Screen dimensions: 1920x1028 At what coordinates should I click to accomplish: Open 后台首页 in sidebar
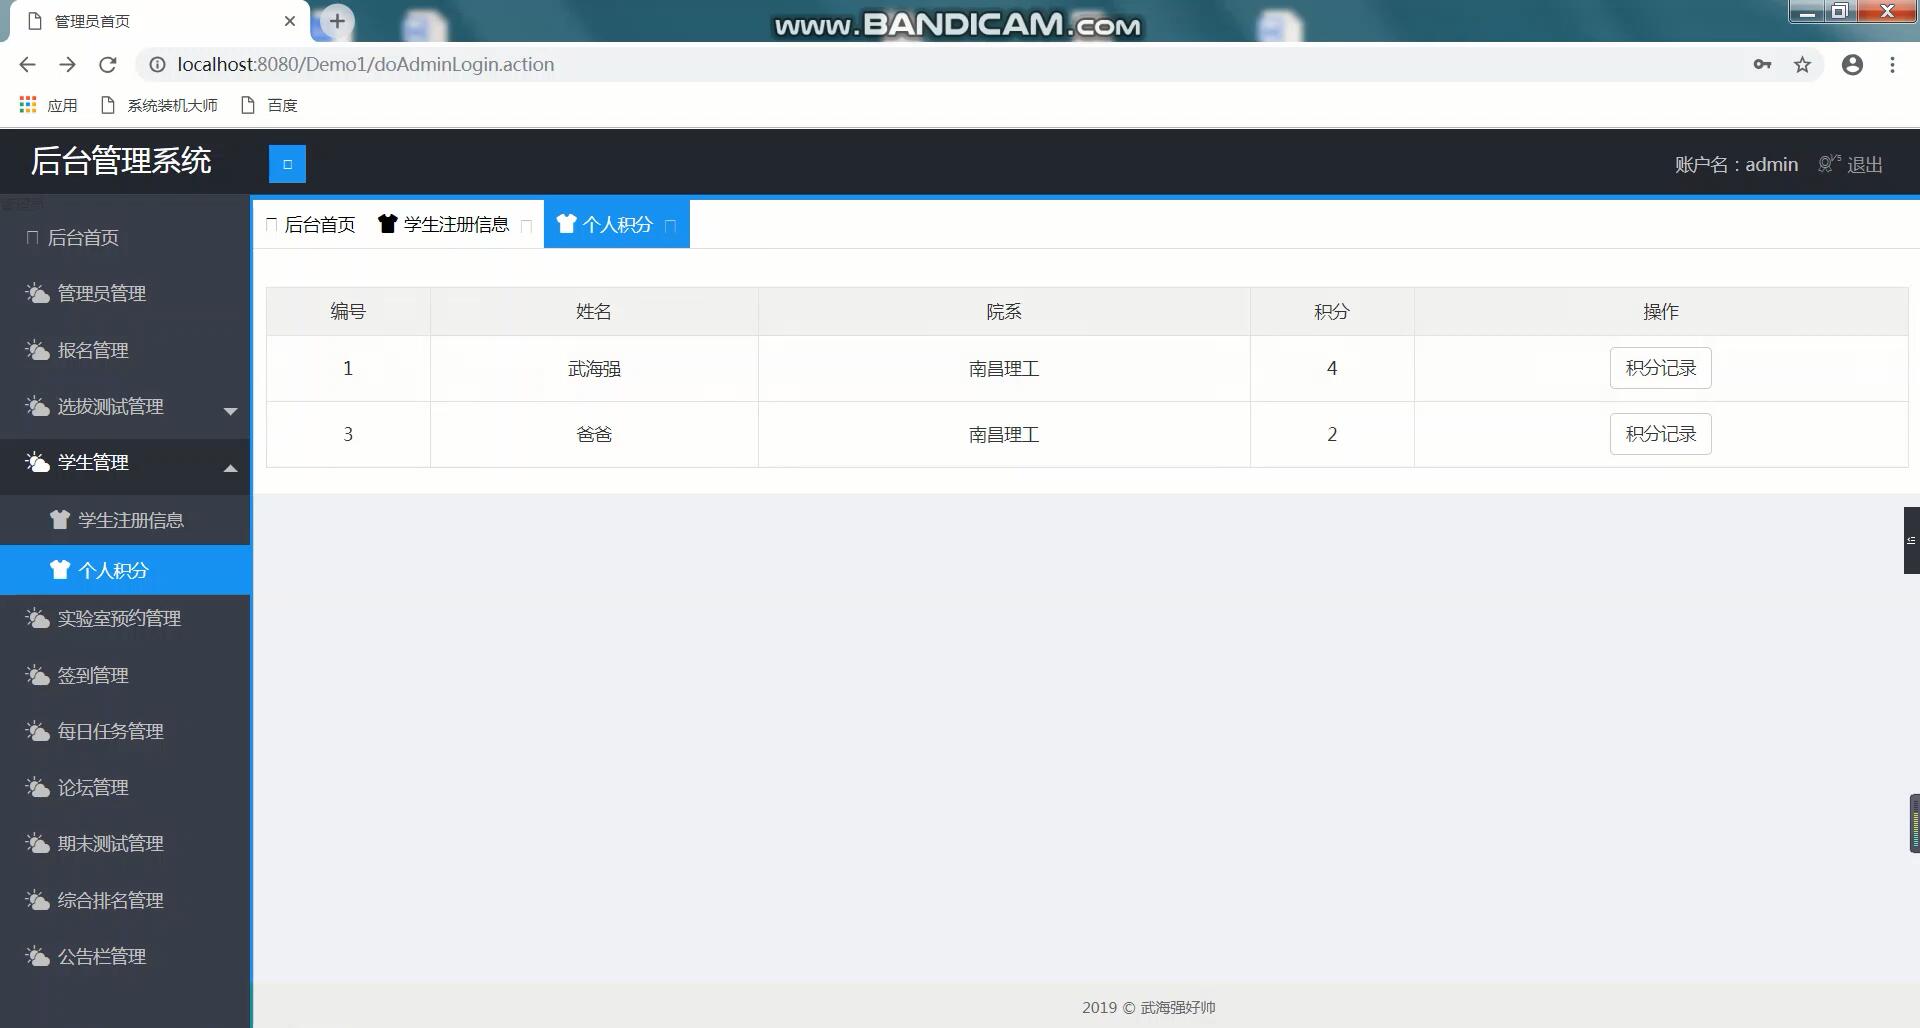(125, 237)
